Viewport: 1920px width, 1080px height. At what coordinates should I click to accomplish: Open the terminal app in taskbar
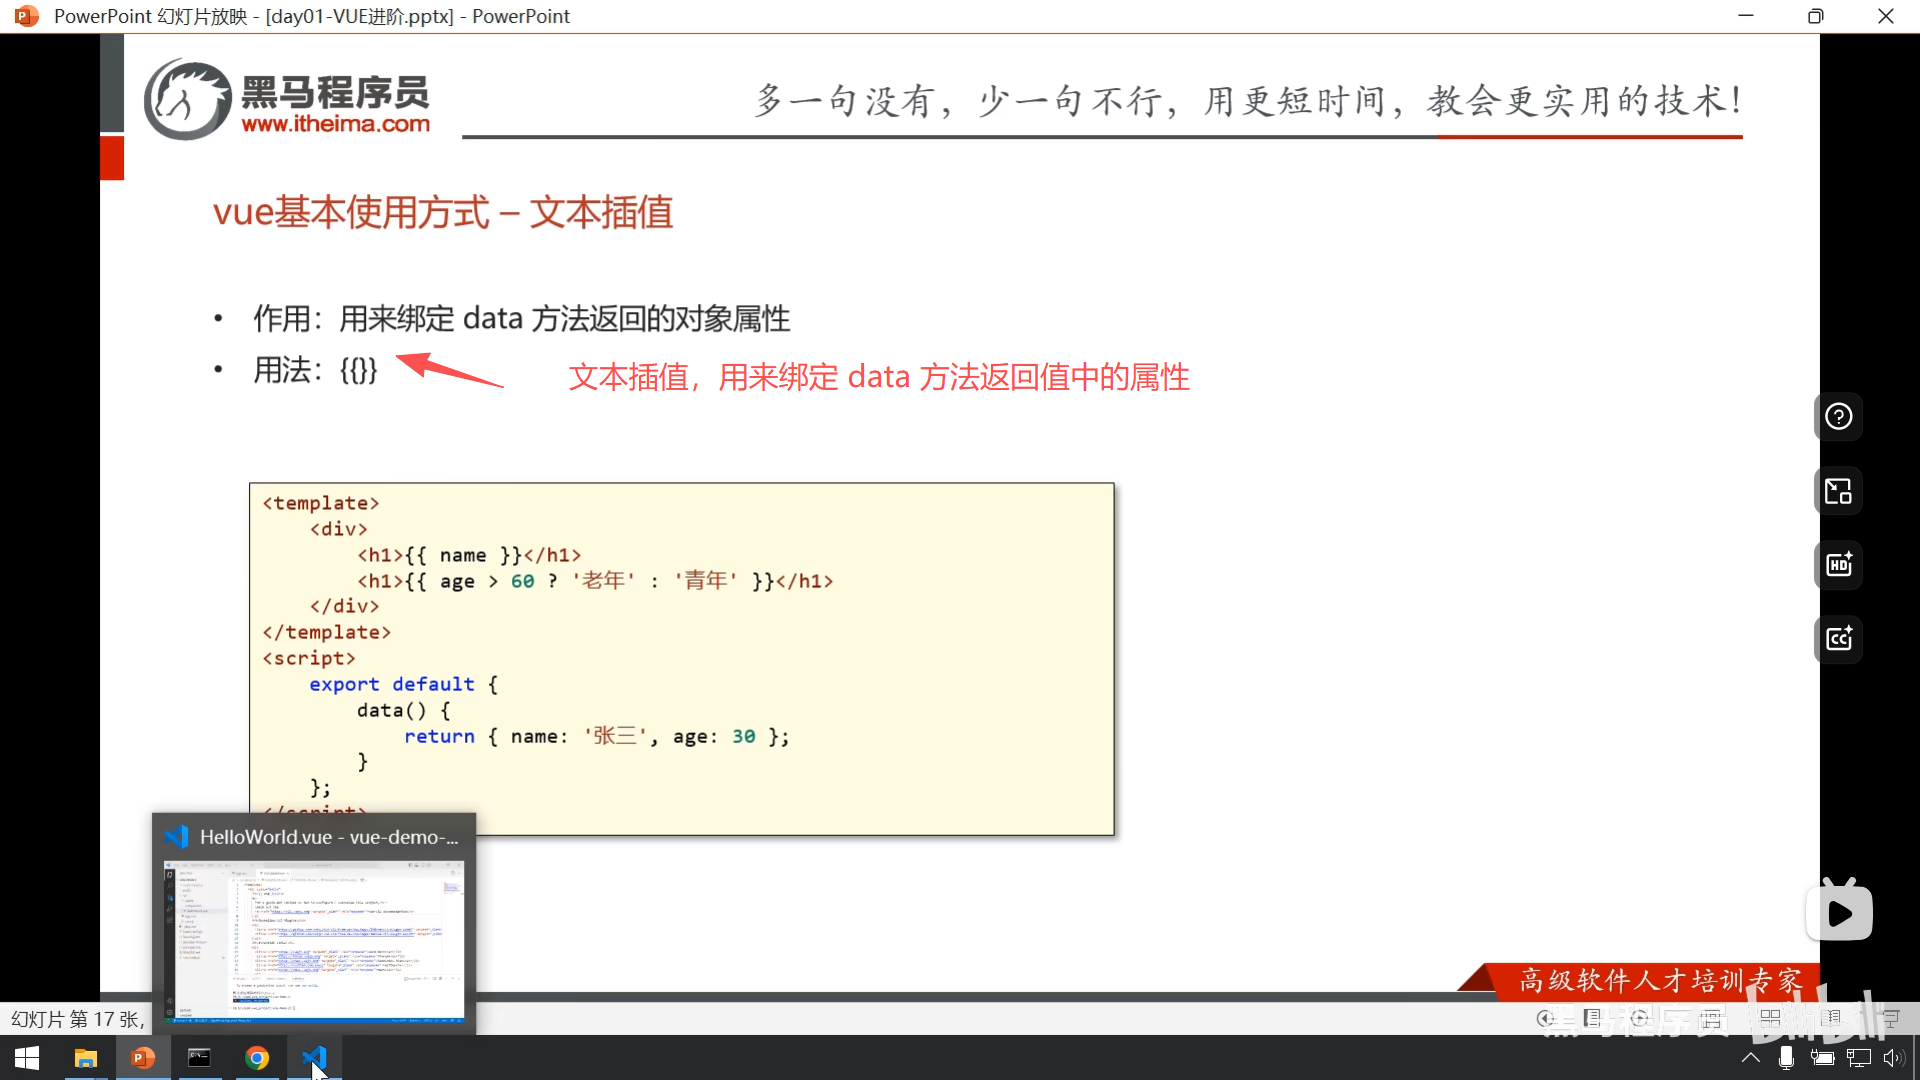(199, 1058)
